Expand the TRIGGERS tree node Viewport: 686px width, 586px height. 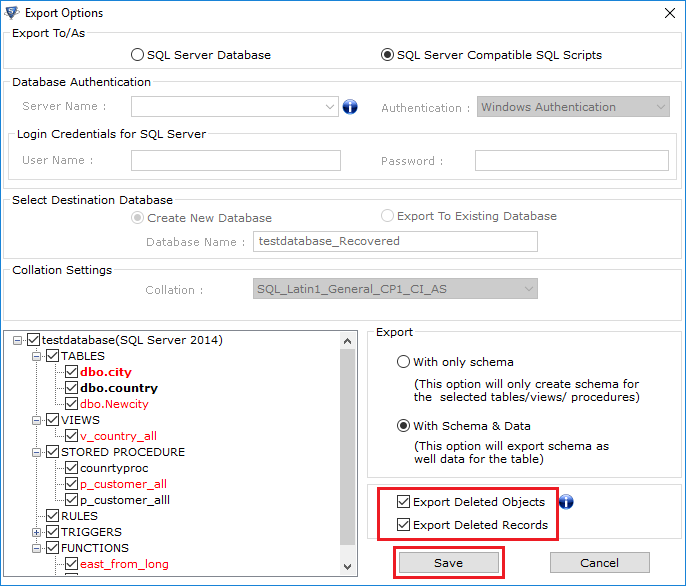point(37,532)
